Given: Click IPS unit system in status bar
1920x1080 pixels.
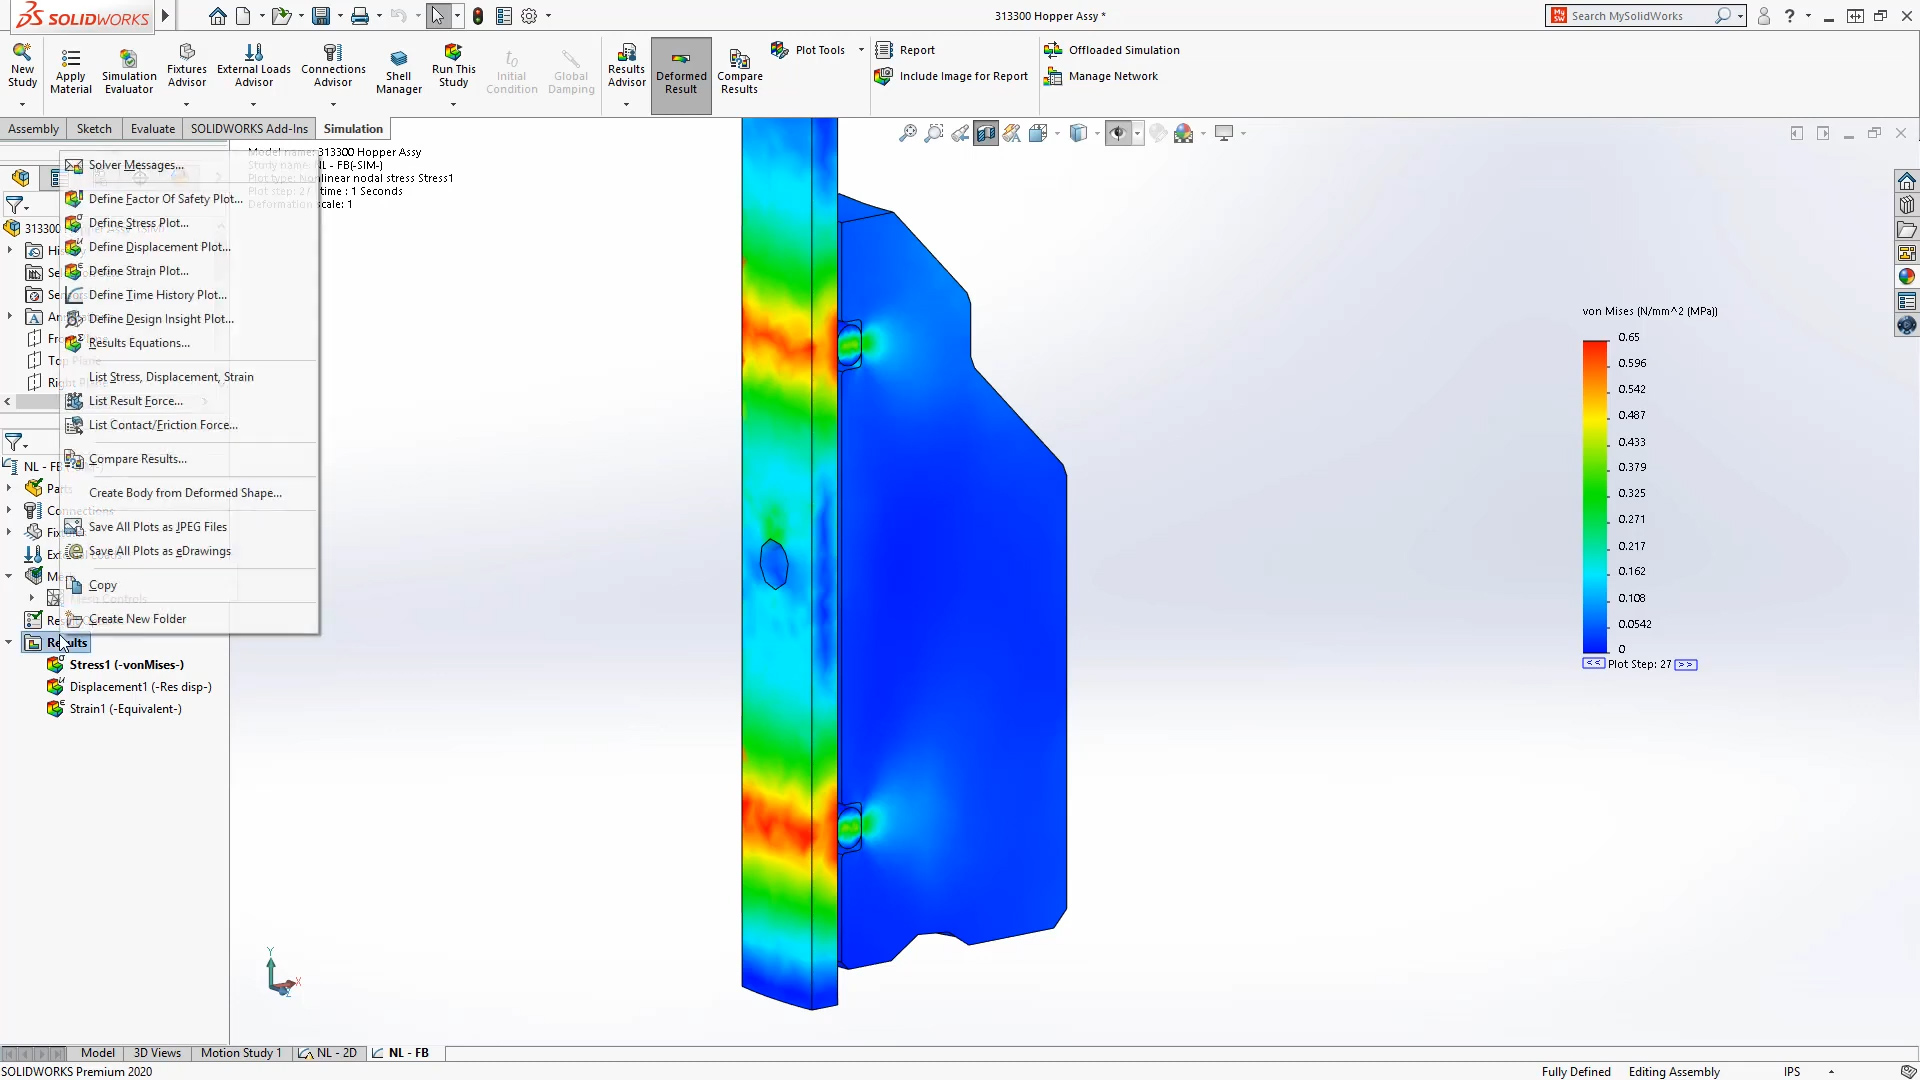Looking at the screenshot, I should (1792, 1072).
